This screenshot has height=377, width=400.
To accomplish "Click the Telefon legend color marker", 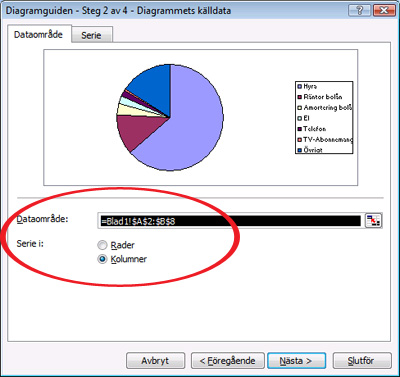I will tap(299, 129).
